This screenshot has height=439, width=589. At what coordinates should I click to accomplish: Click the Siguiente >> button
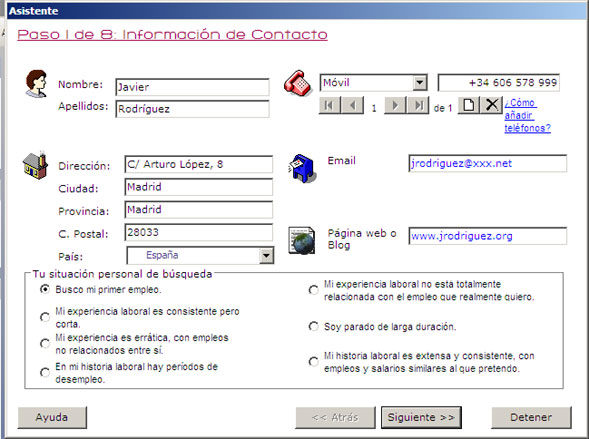(421, 417)
